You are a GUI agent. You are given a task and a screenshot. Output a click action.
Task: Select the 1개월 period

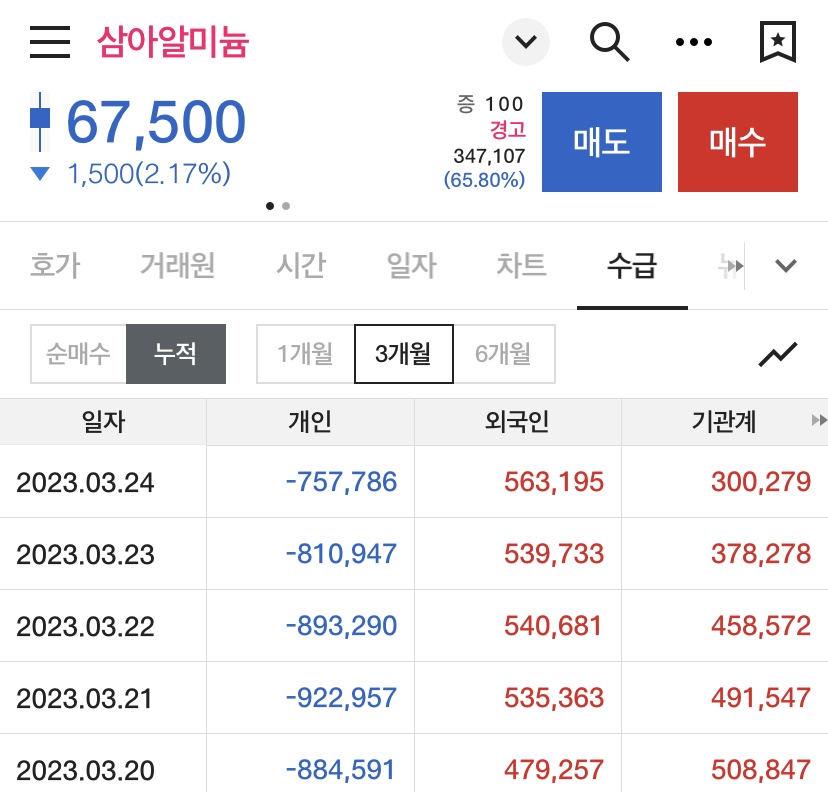click(x=305, y=354)
